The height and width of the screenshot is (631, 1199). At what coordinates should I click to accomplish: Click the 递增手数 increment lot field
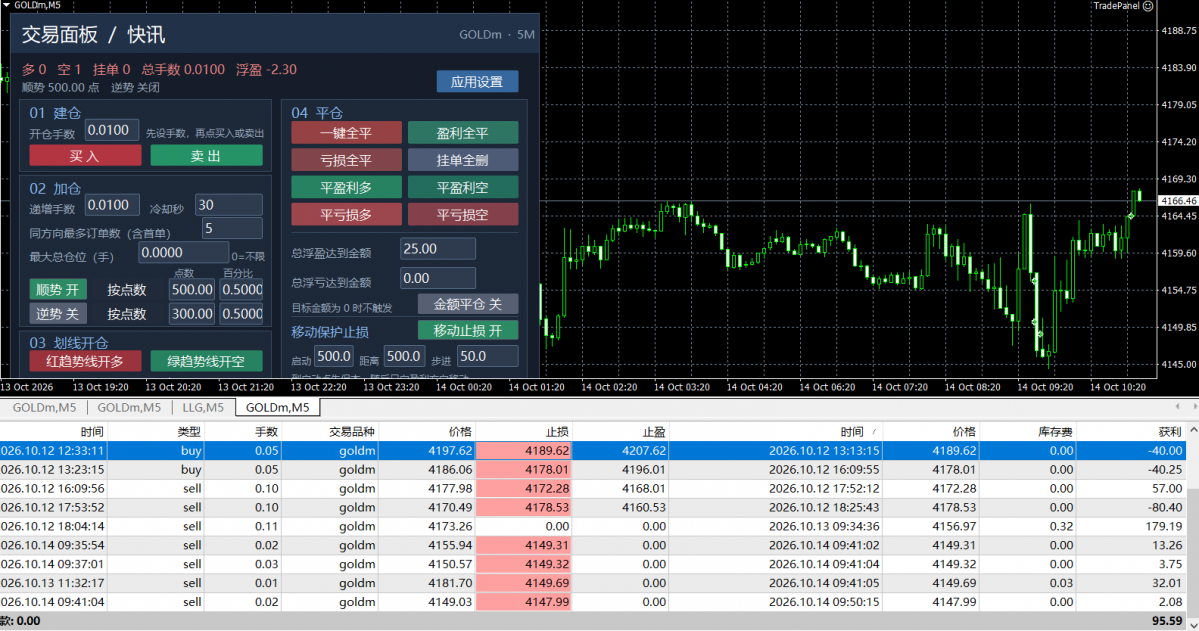[x=112, y=205]
